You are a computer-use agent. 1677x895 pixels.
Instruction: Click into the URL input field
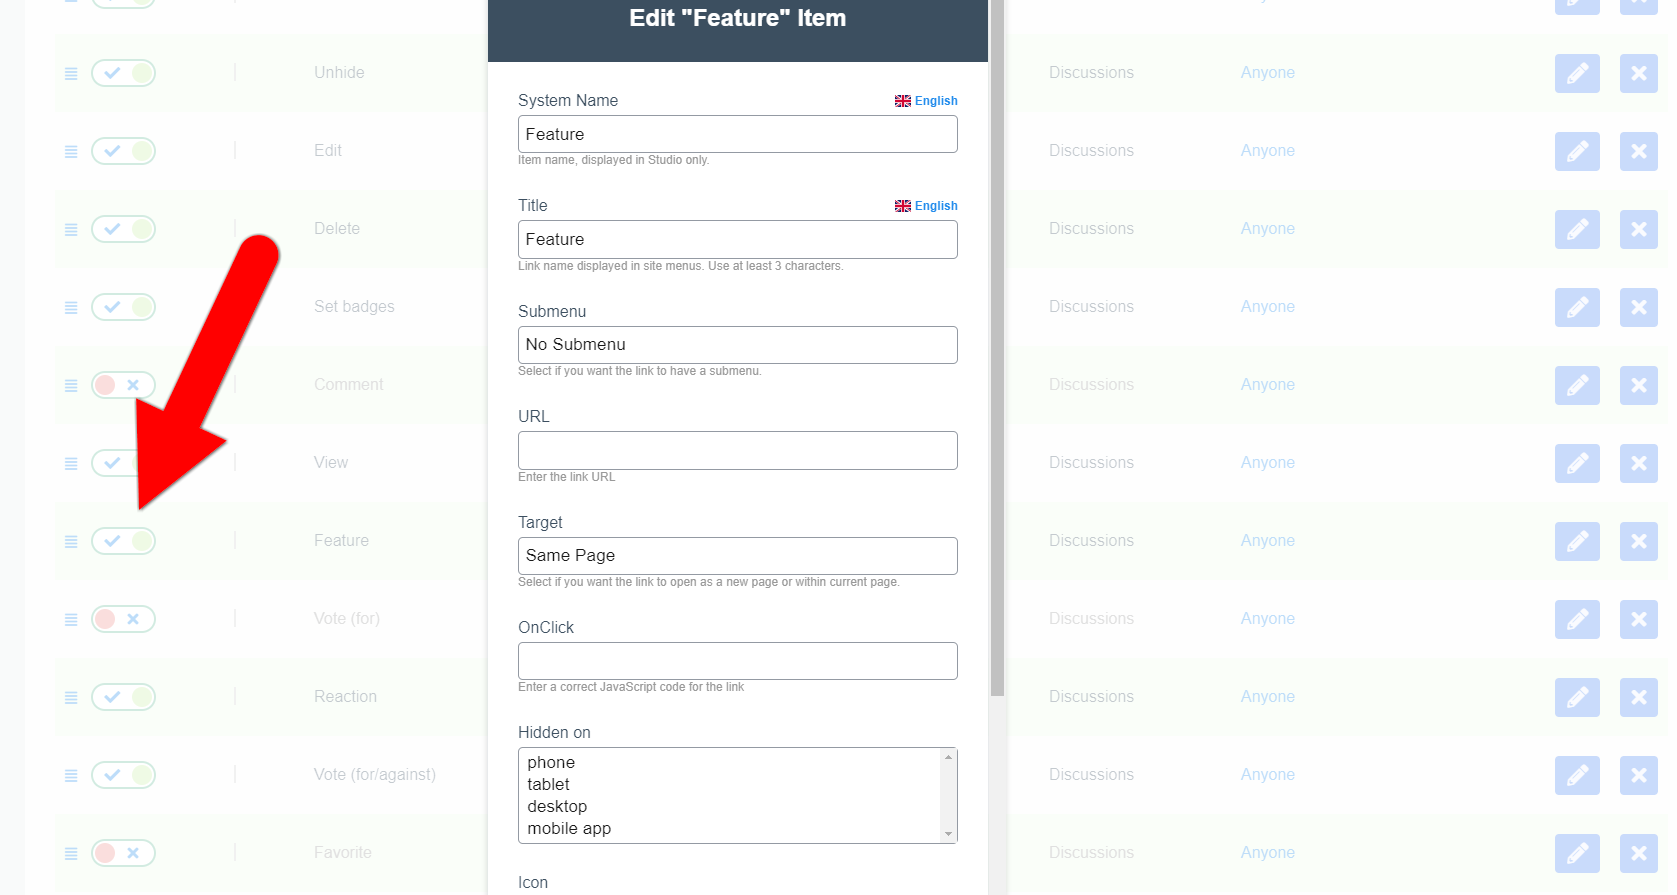click(x=737, y=450)
